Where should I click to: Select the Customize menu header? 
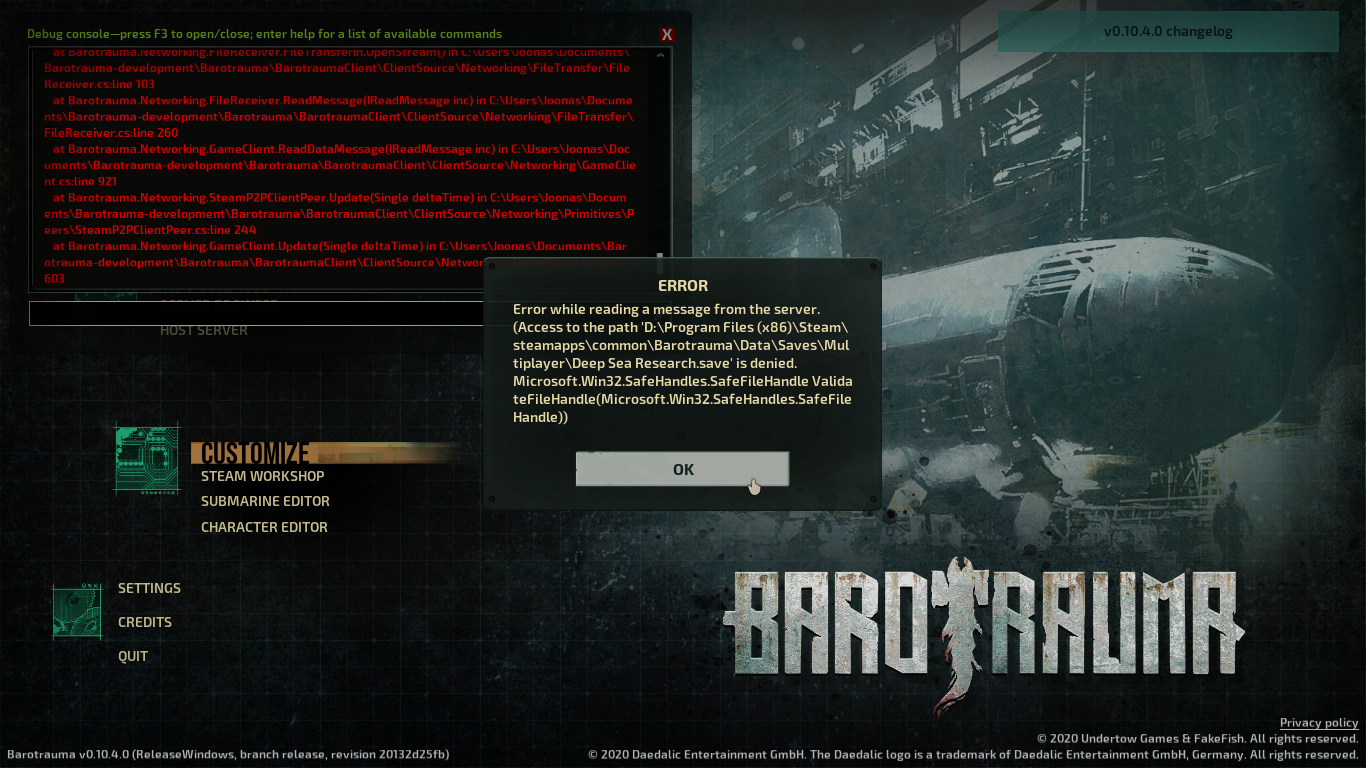[x=255, y=452]
